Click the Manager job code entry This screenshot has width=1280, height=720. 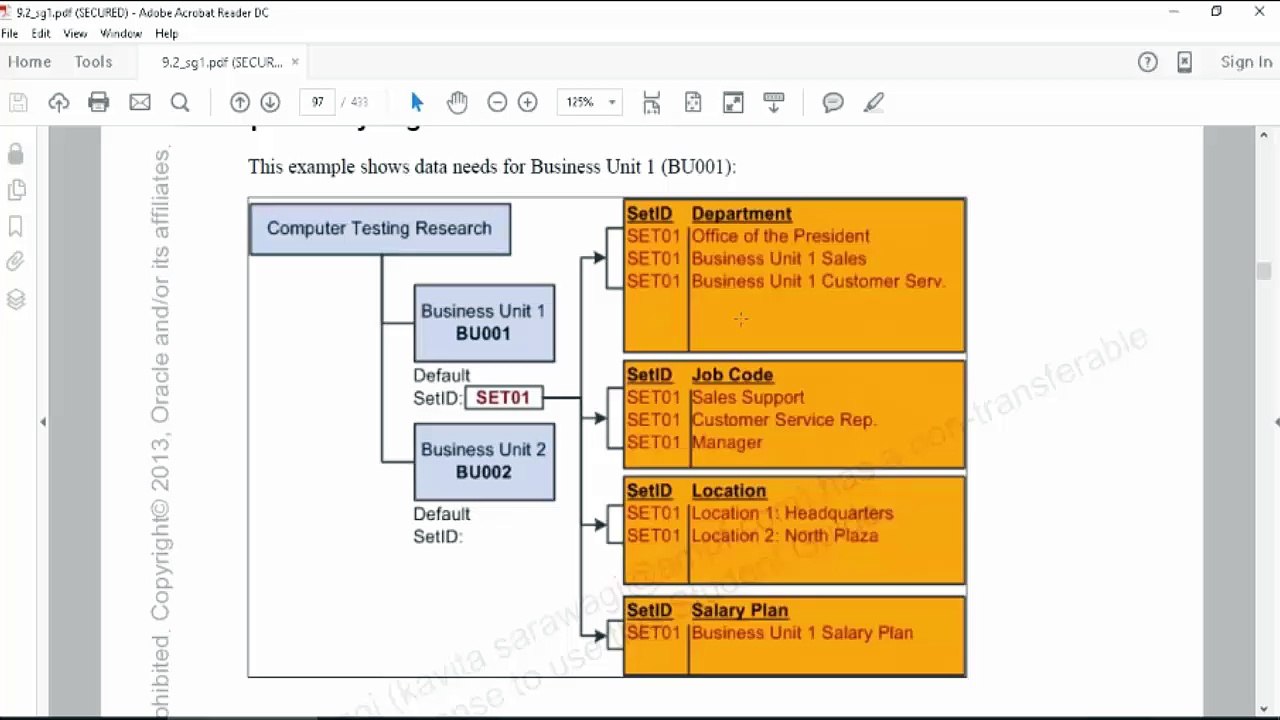(x=727, y=442)
